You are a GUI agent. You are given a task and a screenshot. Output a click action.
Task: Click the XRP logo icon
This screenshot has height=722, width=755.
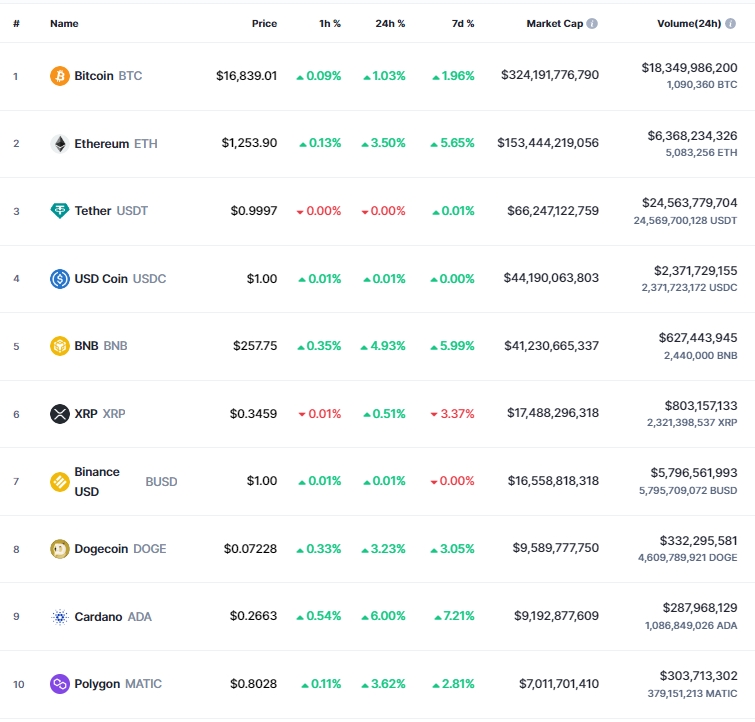pyautogui.click(x=60, y=414)
